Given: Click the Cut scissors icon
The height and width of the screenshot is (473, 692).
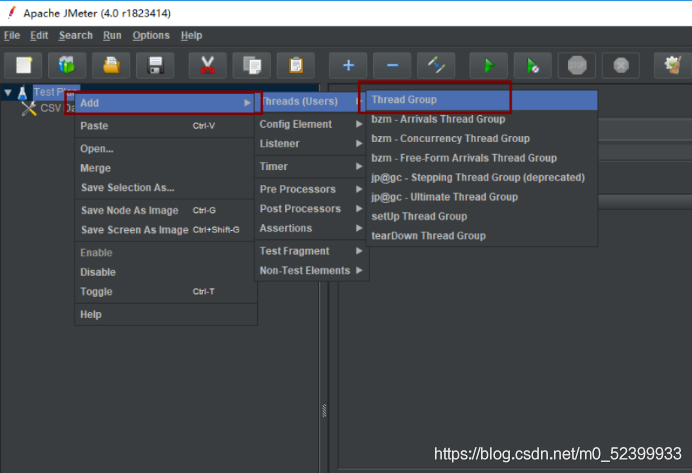Looking at the screenshot, I should click(207, 66).
